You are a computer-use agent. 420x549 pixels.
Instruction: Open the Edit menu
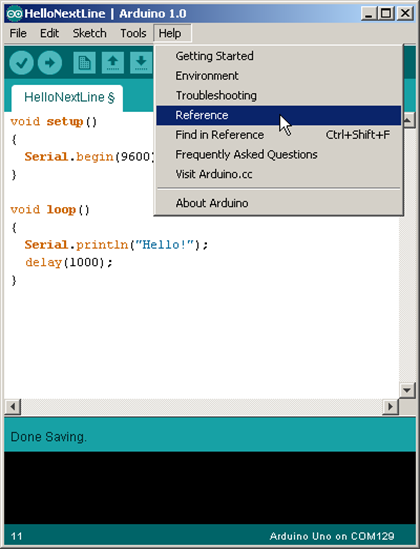tap(49, 33)
